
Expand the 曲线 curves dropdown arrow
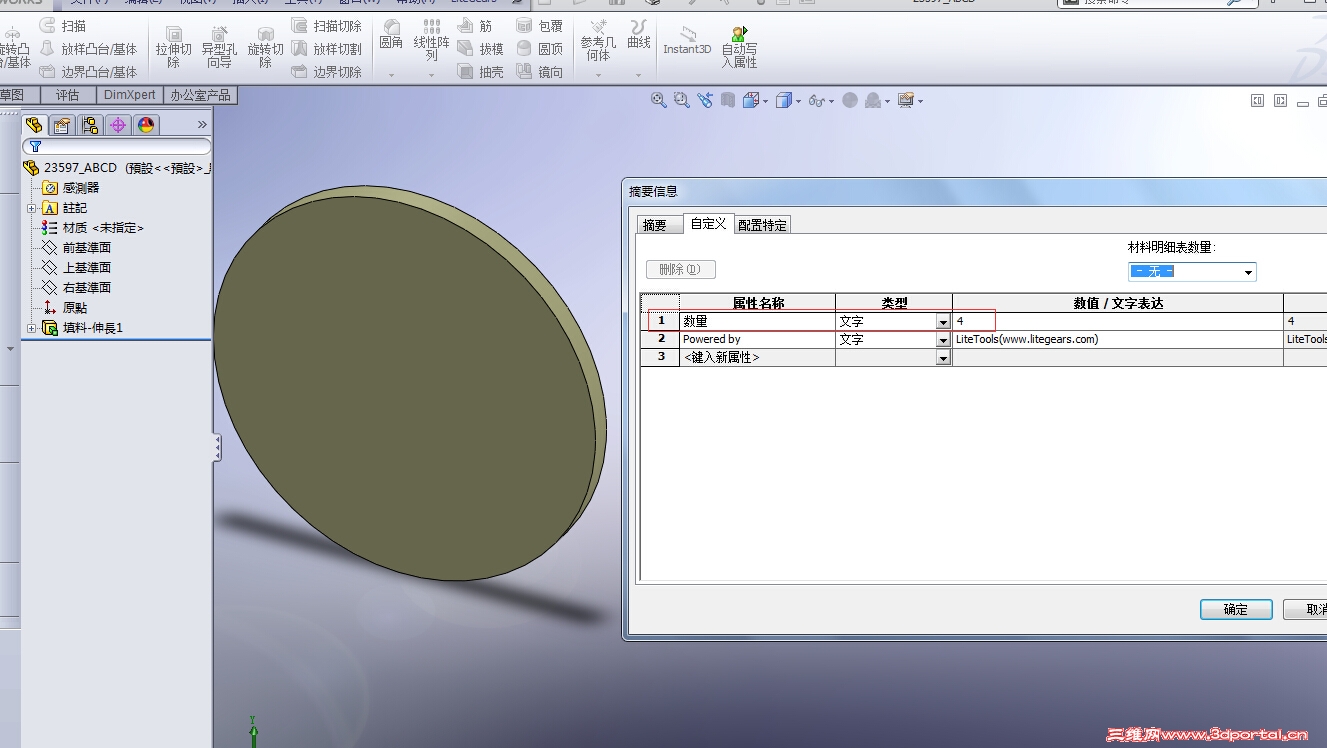coord(639,75)
